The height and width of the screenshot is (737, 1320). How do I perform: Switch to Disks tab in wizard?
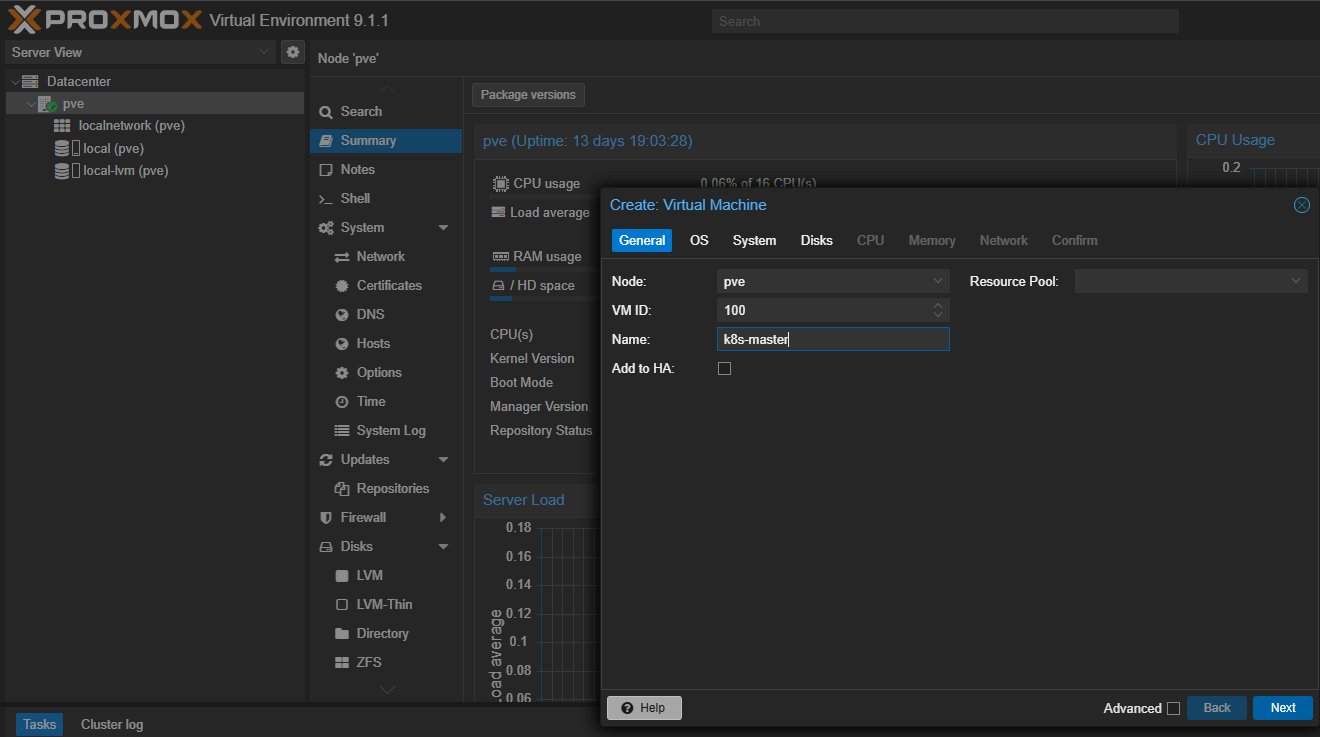point(817,240)
